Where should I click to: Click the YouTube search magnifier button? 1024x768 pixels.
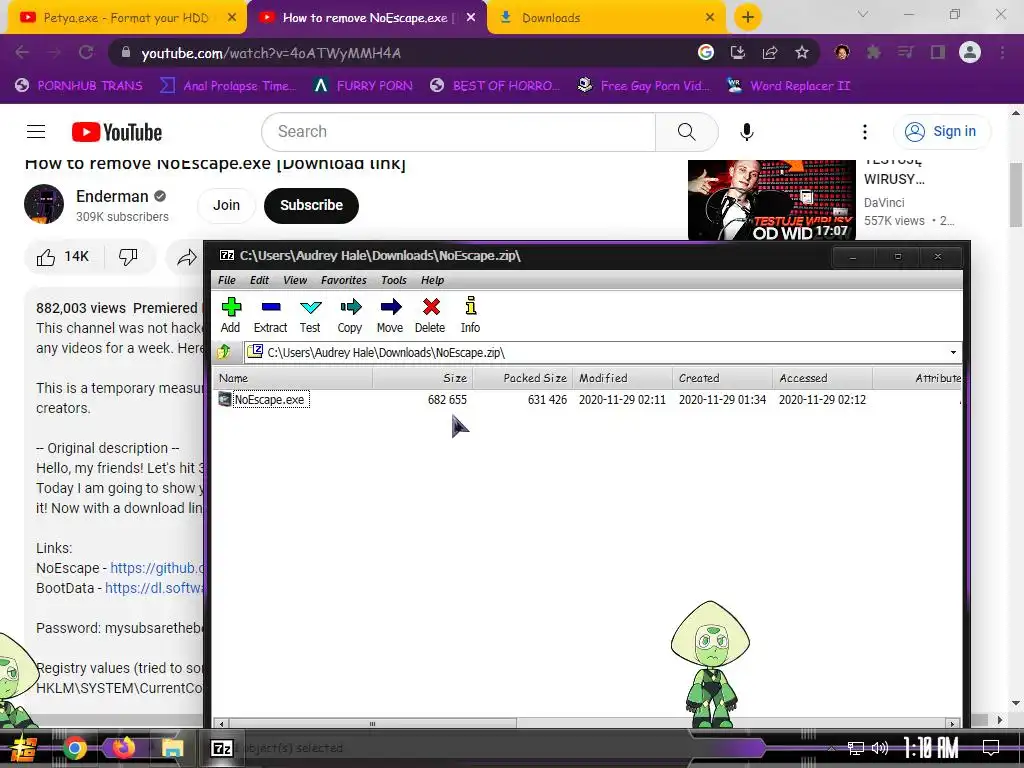(x=686, y=131)
